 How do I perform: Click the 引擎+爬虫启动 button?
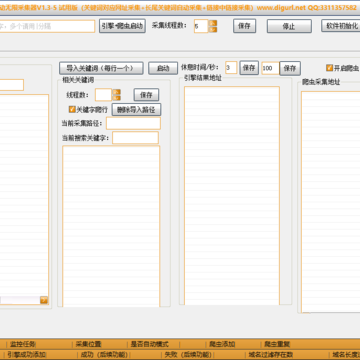[x=122, y=26]
